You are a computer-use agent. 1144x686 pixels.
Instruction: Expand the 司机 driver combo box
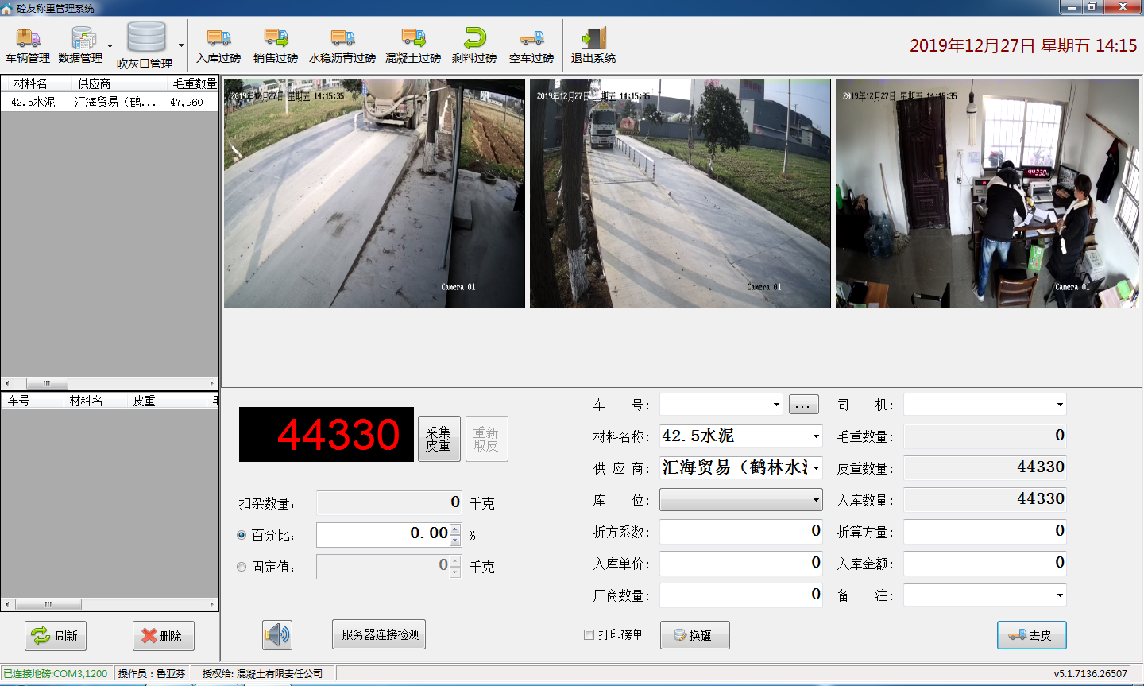(x=1059, y=404)
